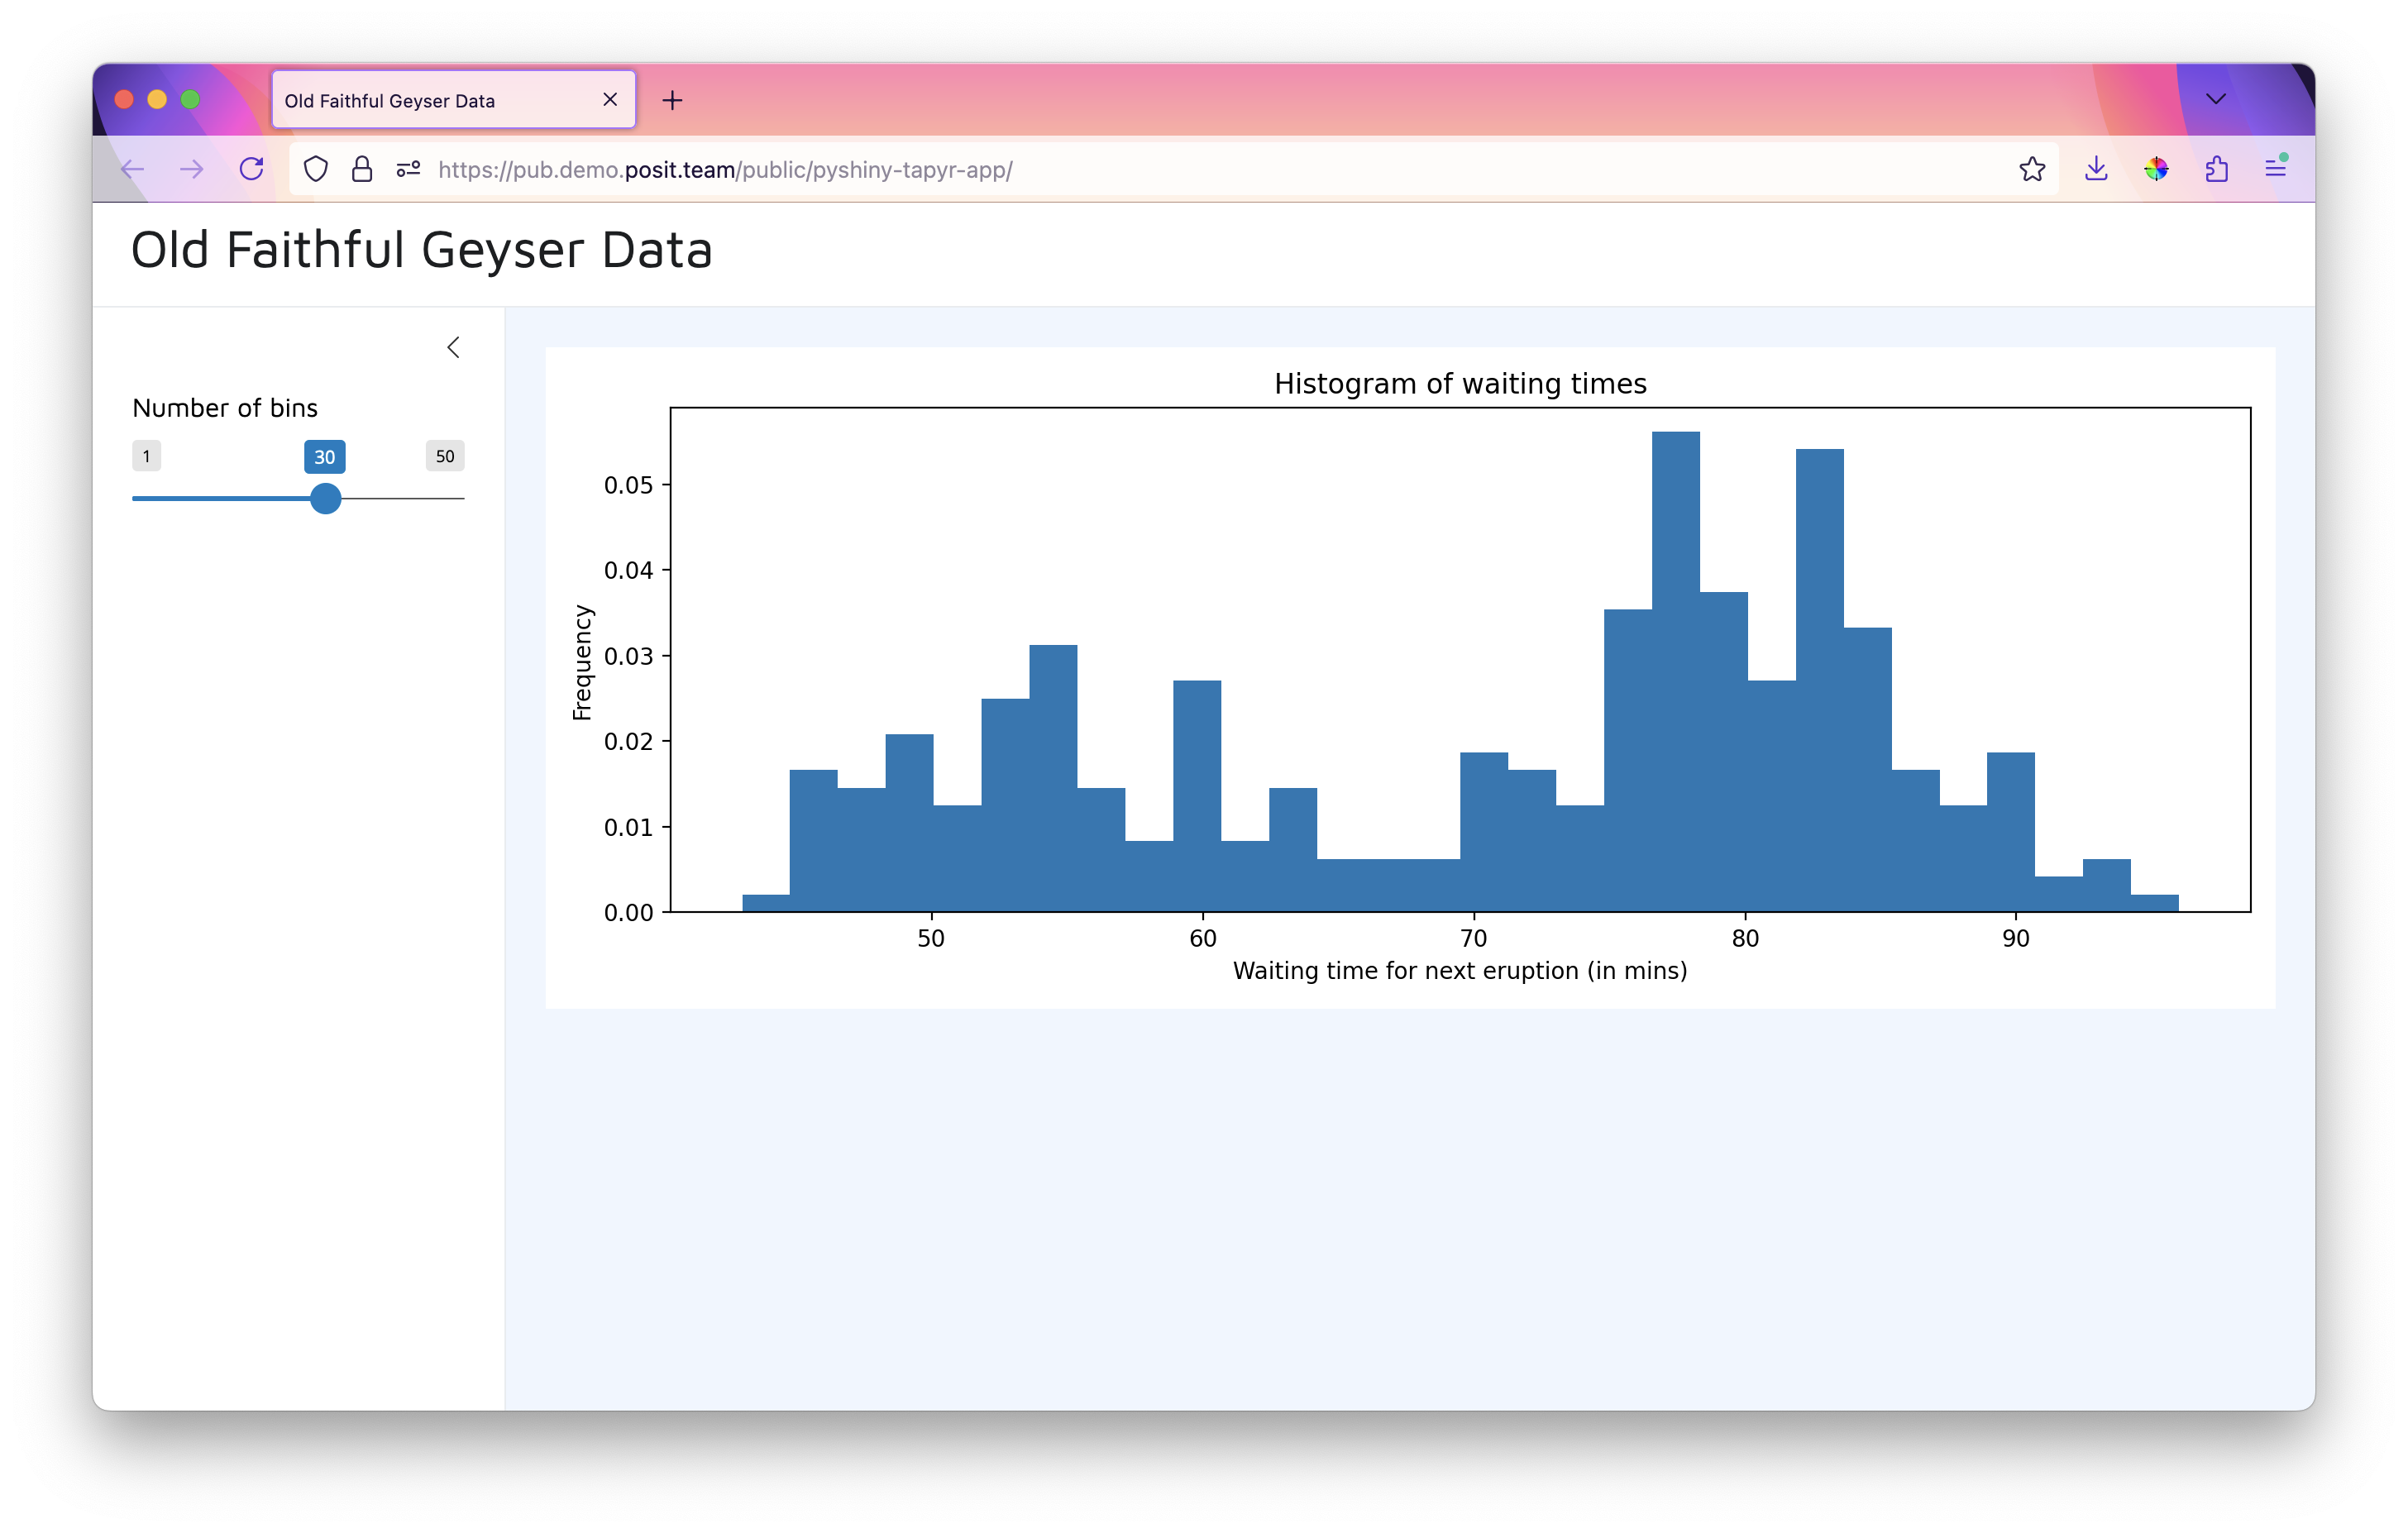Close the Old Faithful Geyser Data tab
Image resolution: width=2408 pixels, height=1533 pixels.
(610, 100)
